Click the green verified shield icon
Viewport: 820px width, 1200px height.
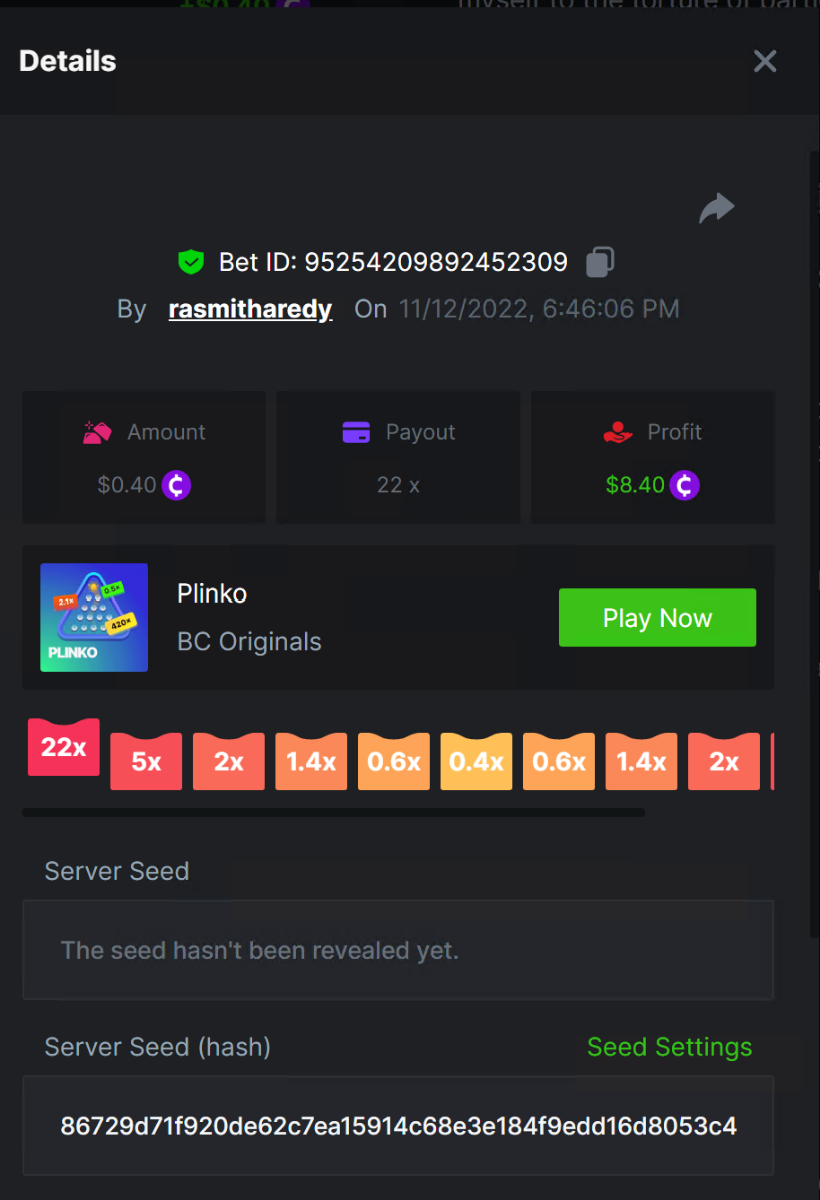pyautogui.click(x=190, y=263)
